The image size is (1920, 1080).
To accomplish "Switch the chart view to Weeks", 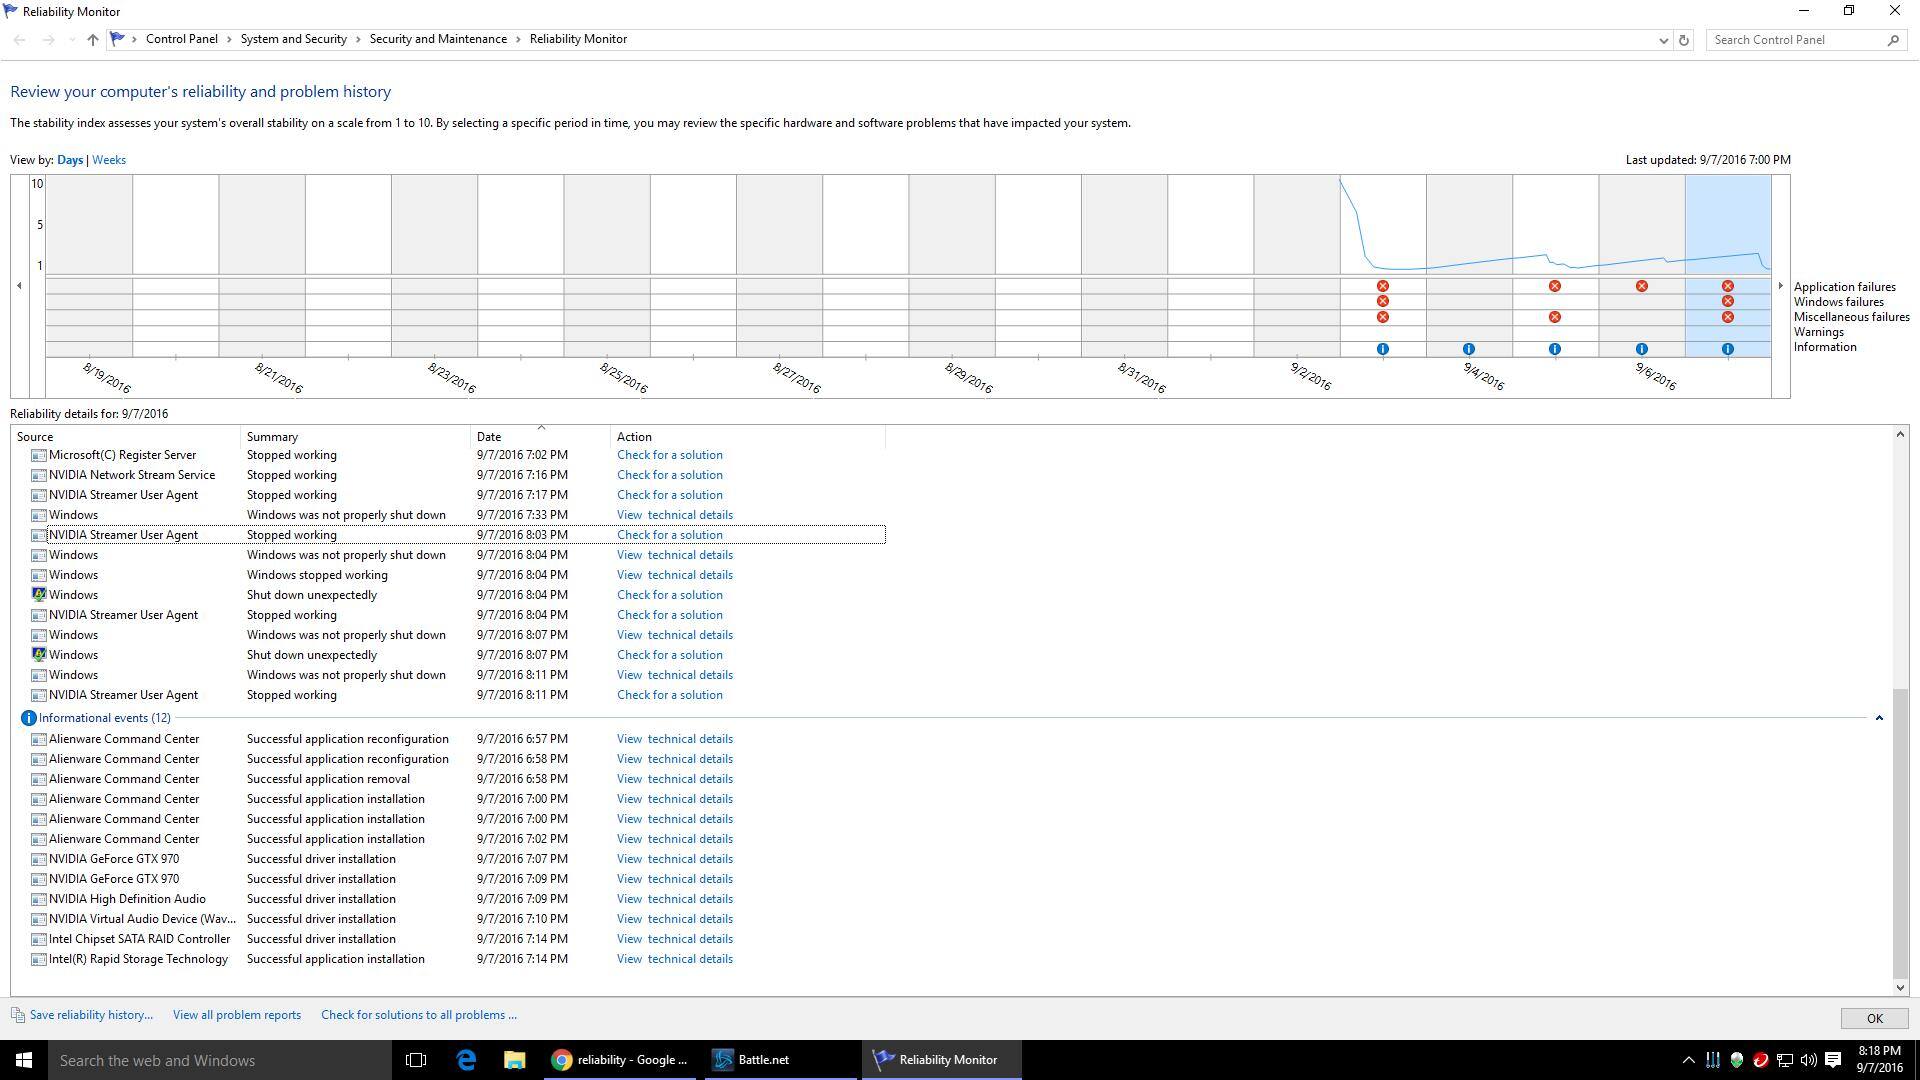I will 109,160.
